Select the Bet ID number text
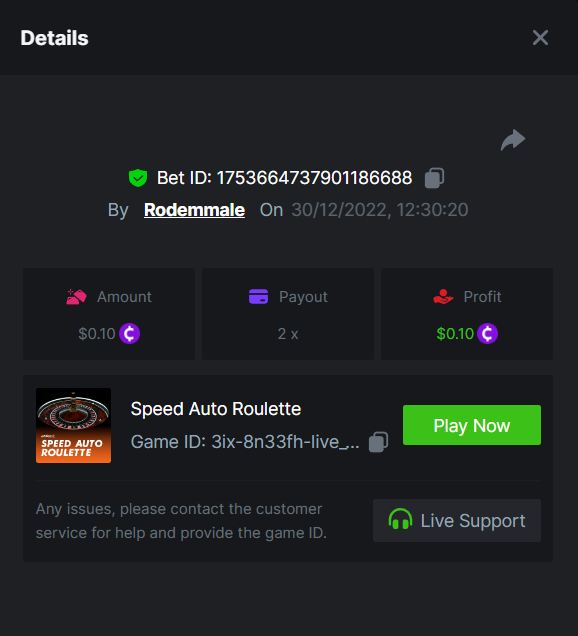This screenshot has height=636, width=578. point(314,178)
